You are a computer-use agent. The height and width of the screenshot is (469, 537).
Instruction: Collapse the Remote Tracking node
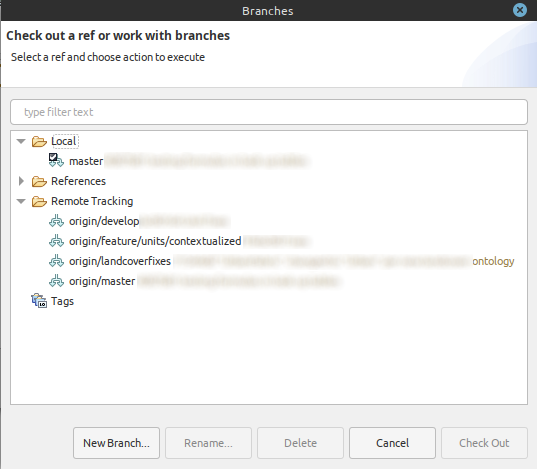[21, 201]
